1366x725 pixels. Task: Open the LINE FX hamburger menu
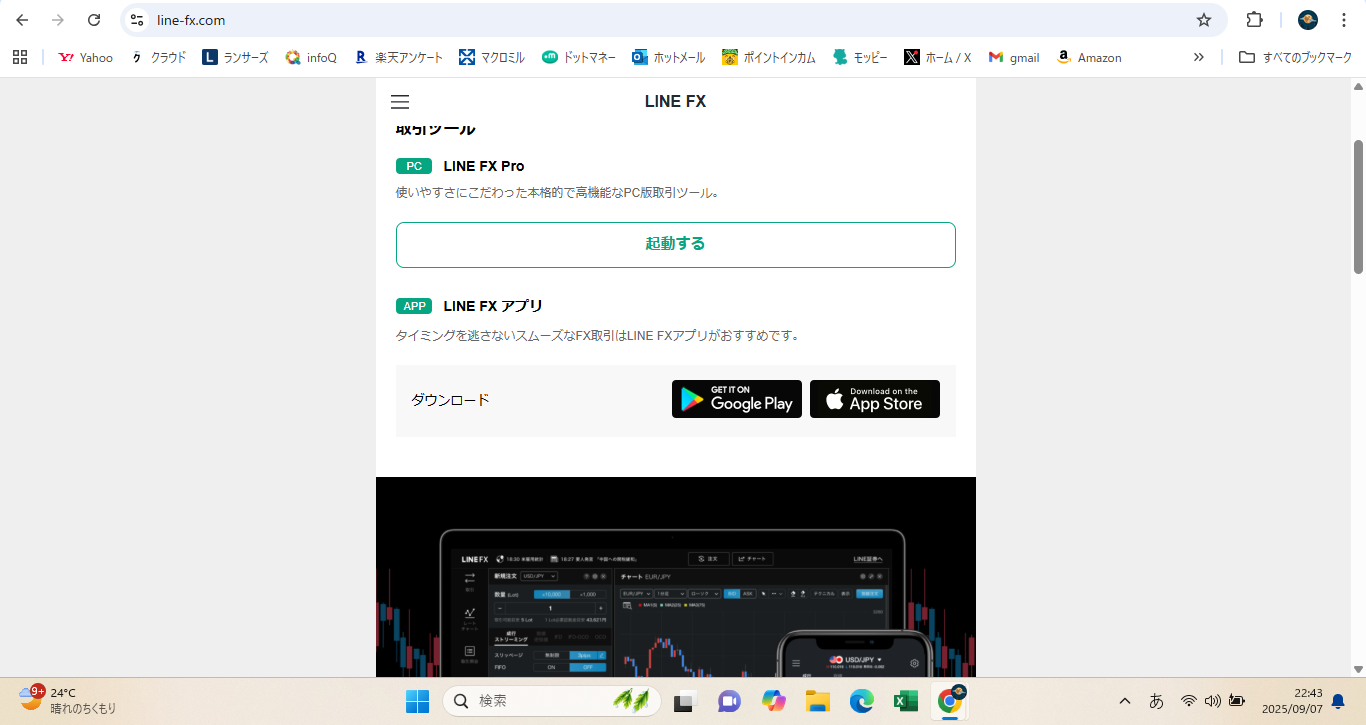tap(400, 102)
